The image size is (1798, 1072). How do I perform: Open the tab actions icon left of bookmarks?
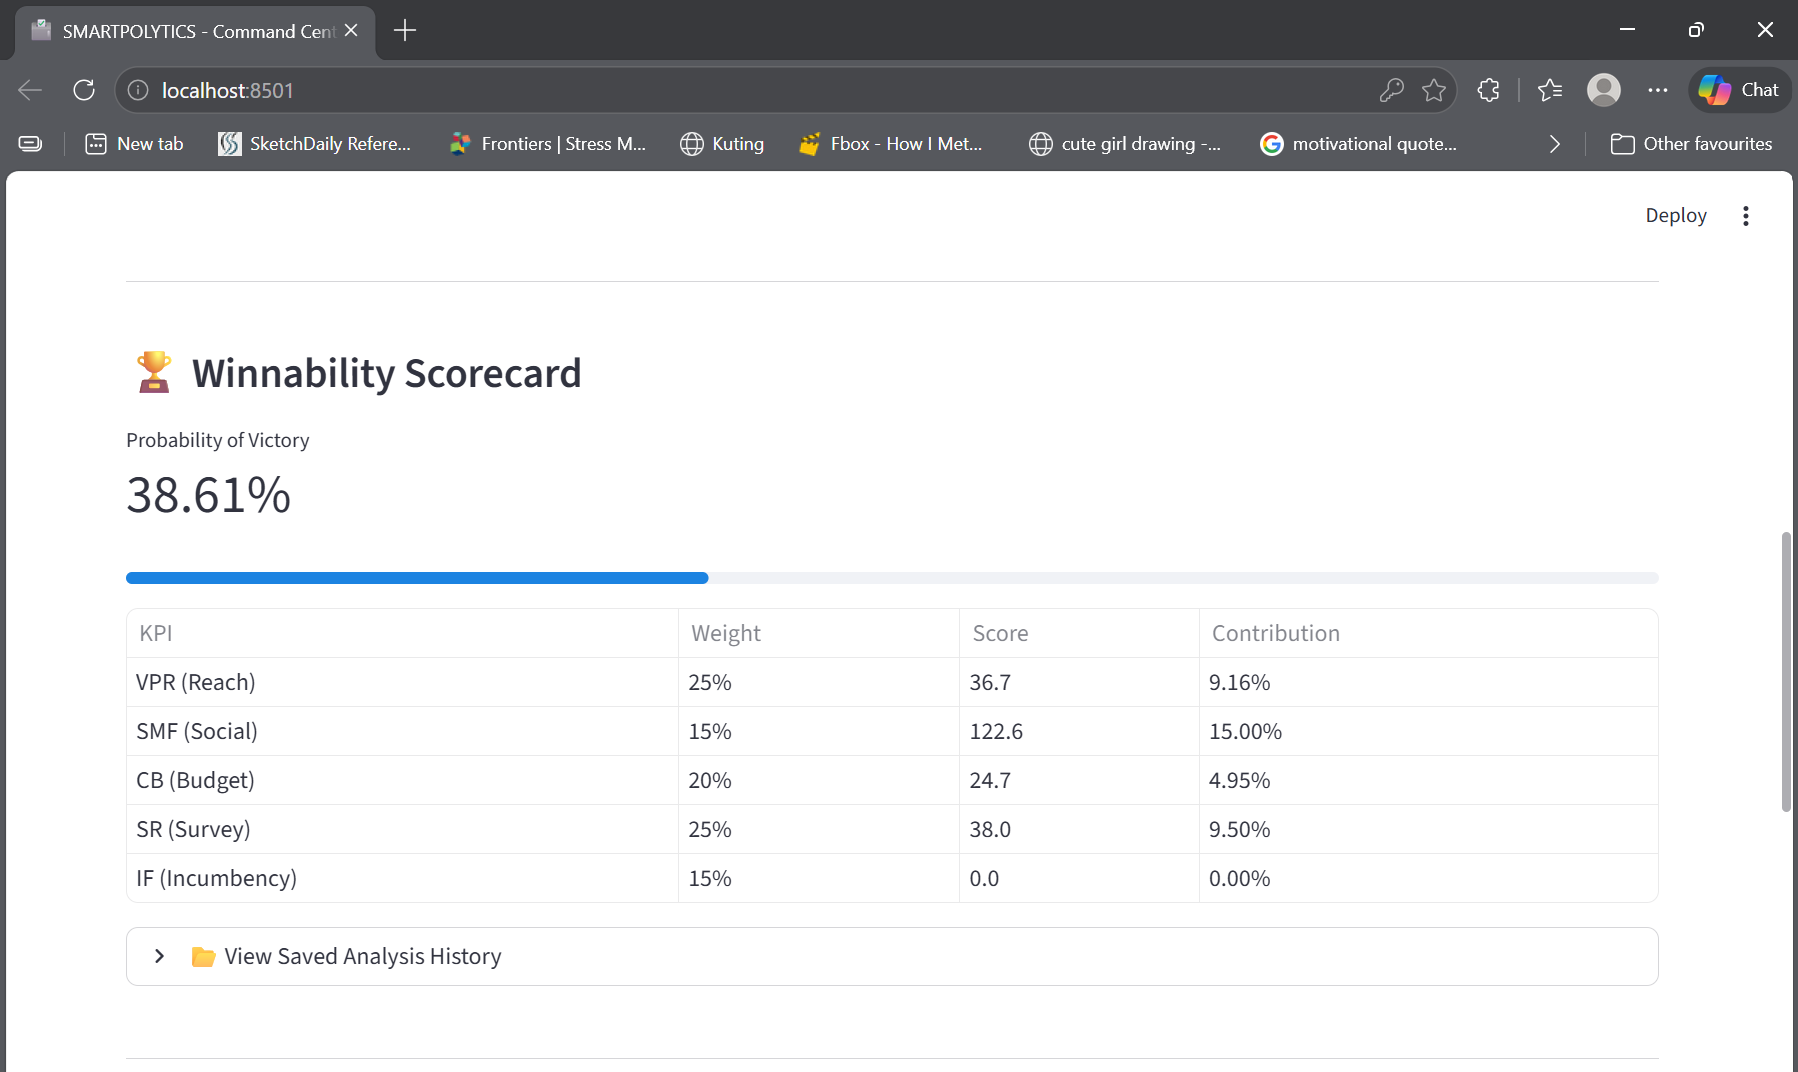click(x=30, y=143)
